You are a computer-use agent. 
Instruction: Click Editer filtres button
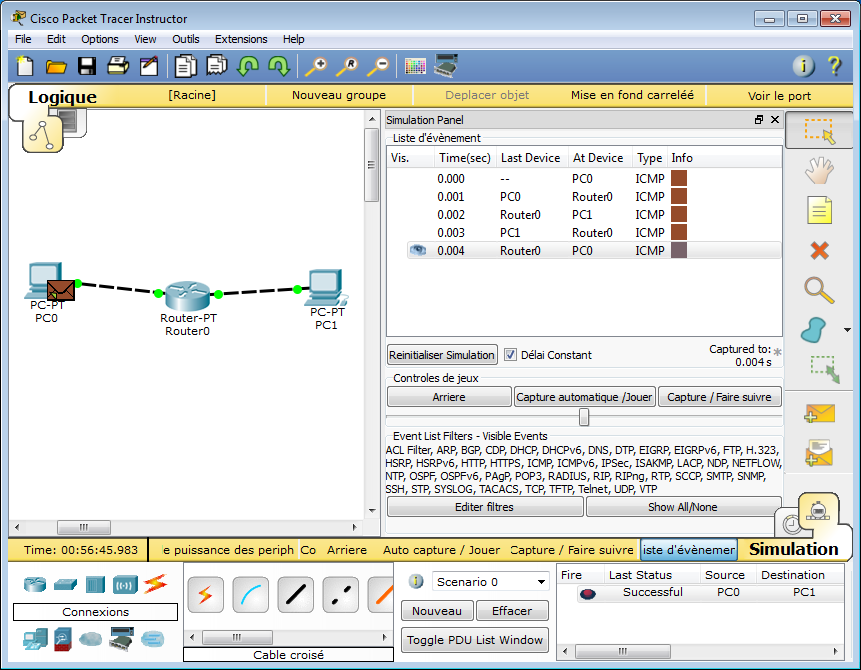(x=485, y=507)
